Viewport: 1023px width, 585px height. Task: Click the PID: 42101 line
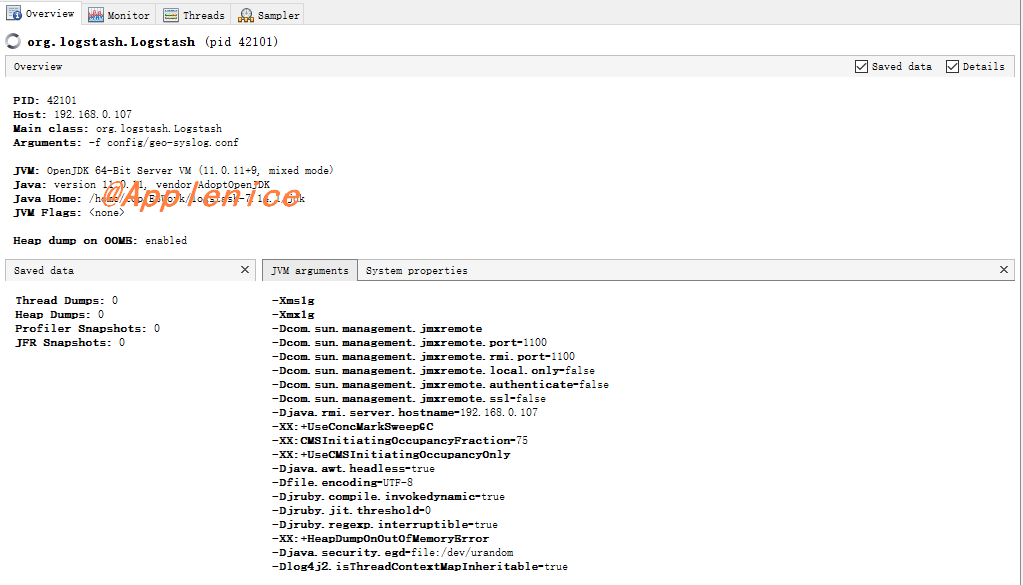(44, 100)
